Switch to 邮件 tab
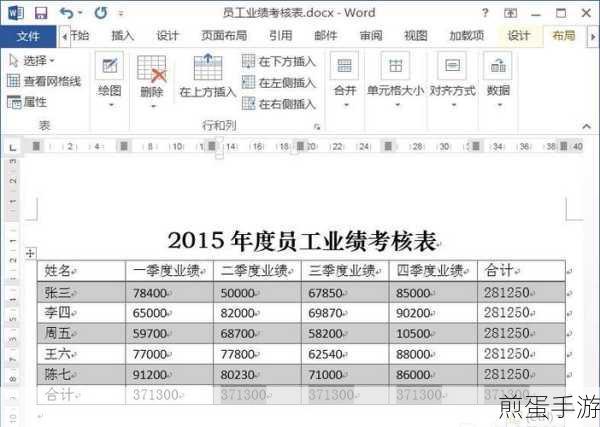Image resolution: width=600 pixels, height=427 pixels. point(326,36)
